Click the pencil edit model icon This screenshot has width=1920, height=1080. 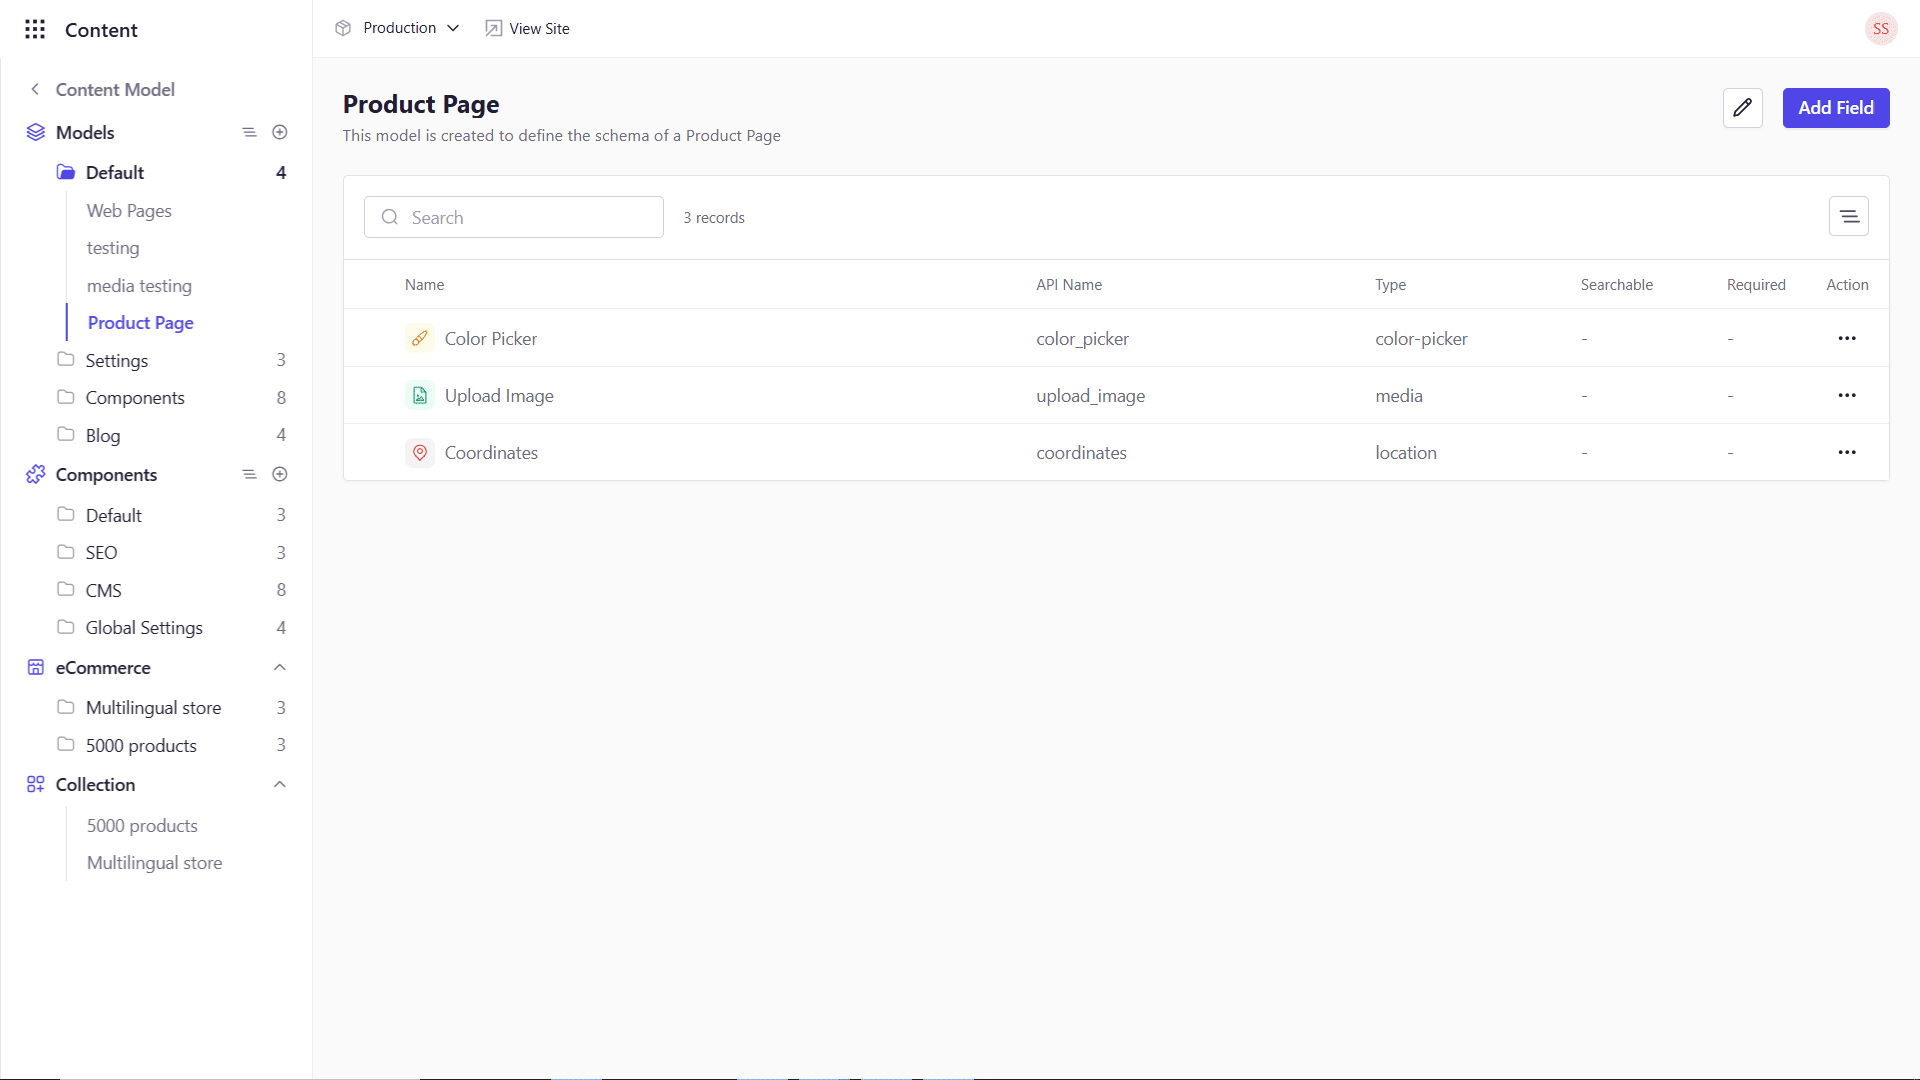(1742, 108)
